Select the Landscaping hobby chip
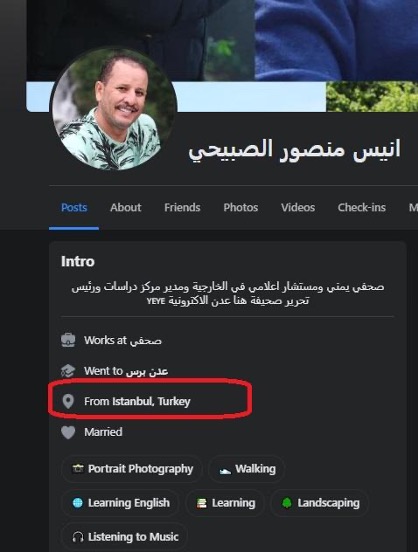Viewport: 418px width, 552px height. (x=320, y=503)
